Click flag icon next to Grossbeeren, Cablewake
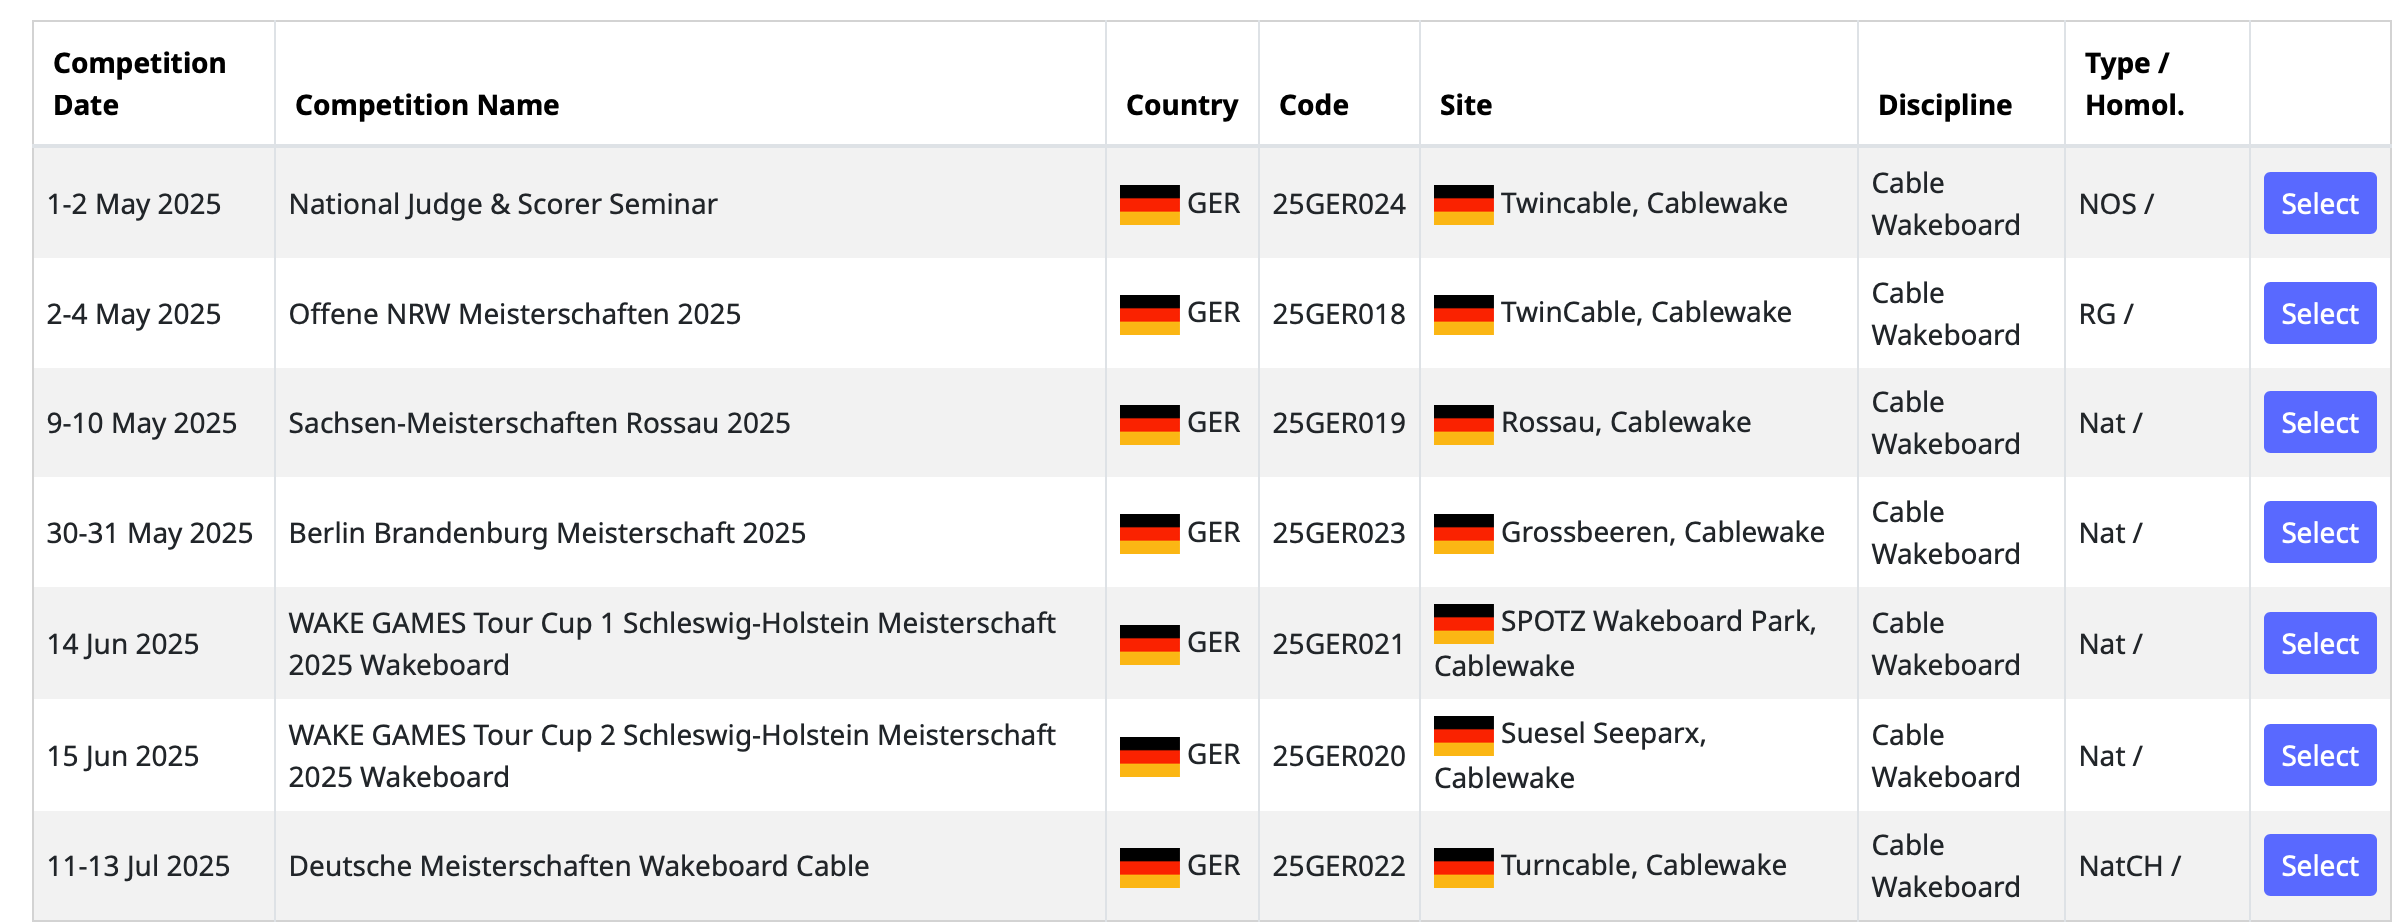 coord(1463,534)
